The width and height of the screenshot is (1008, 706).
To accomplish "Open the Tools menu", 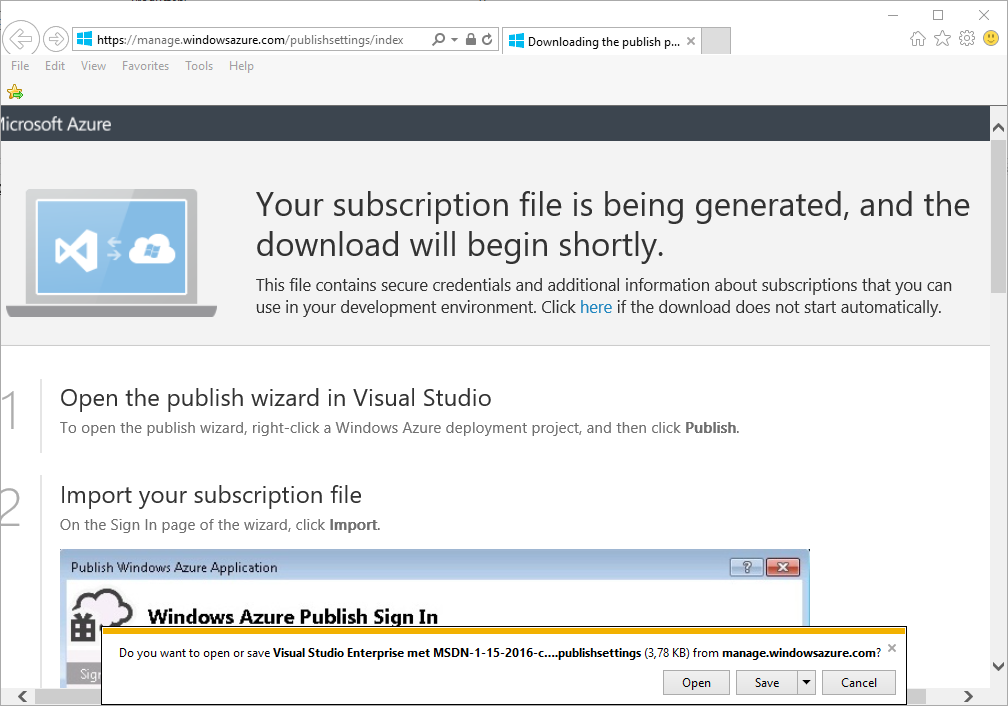I will tap(199, 66).
